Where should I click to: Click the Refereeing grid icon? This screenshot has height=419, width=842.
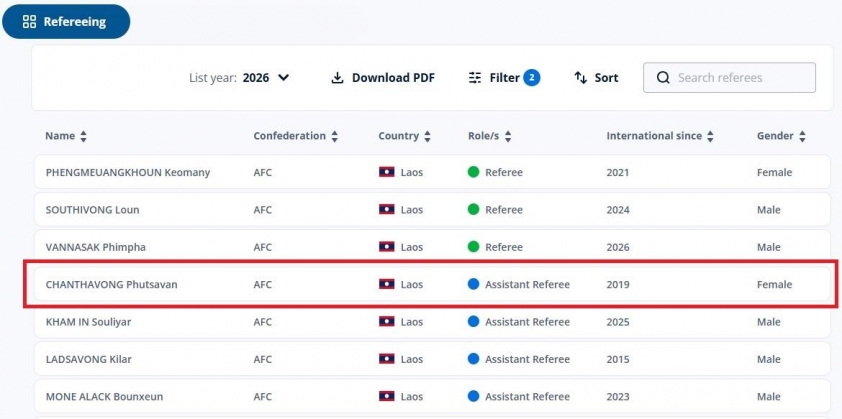click(x=29, y=22)
